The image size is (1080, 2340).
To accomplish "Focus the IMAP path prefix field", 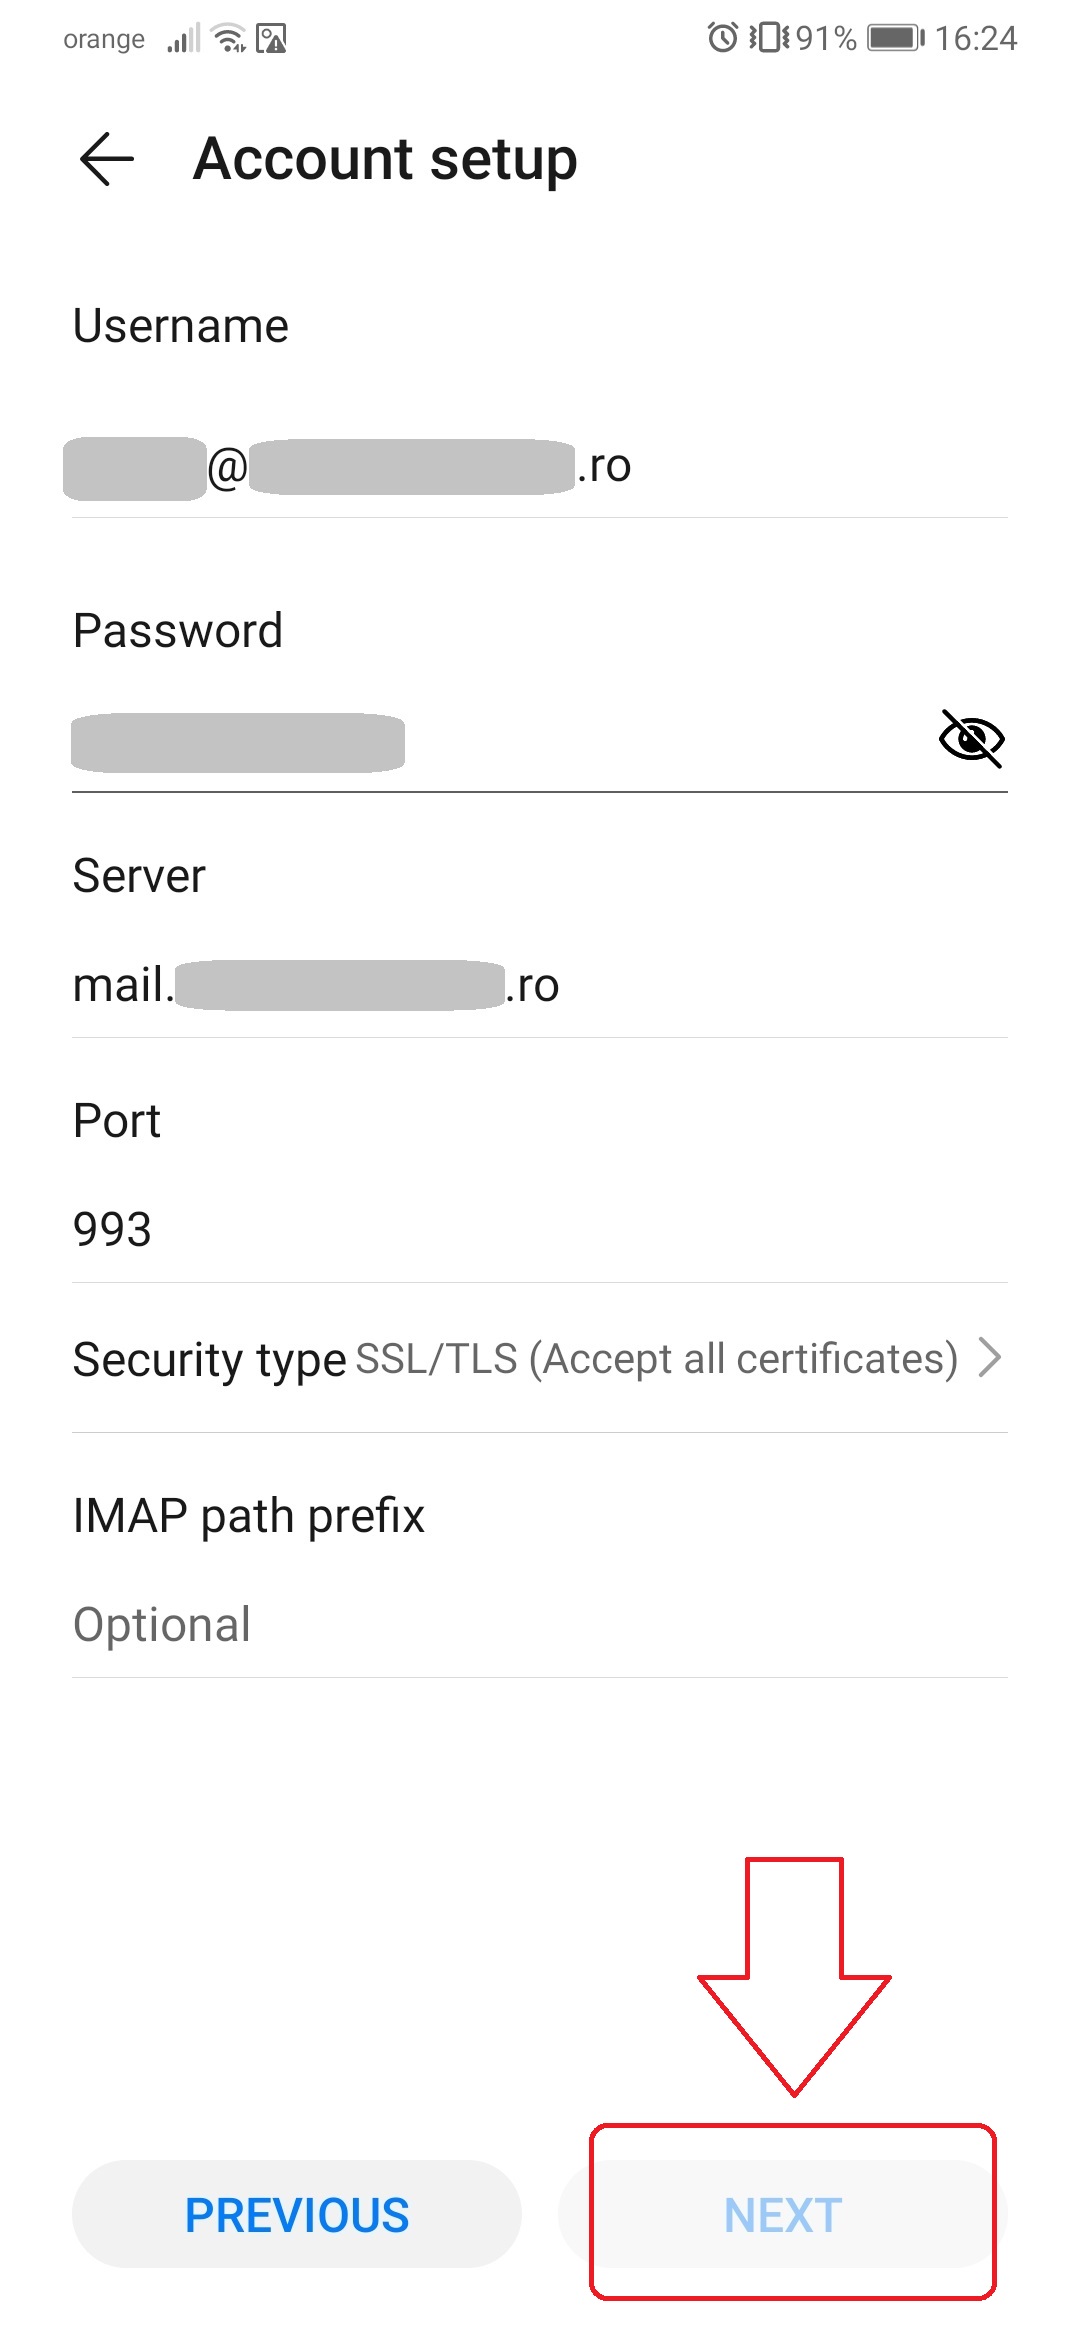I will tap(540, 1625).
